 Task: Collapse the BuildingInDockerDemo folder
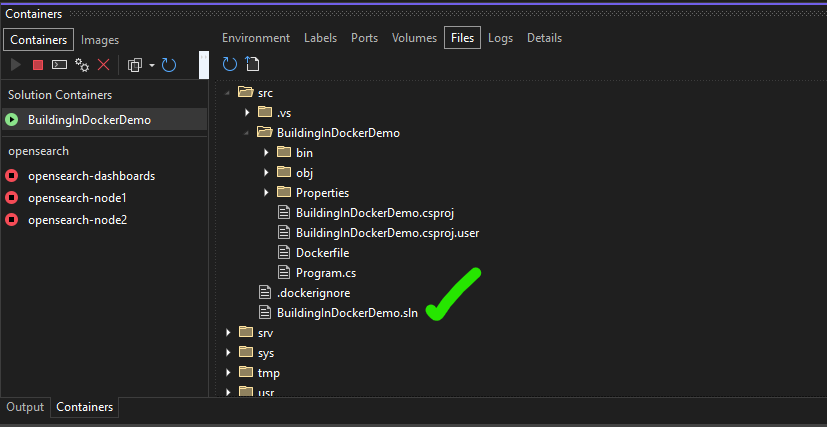(x=246, y=133)
